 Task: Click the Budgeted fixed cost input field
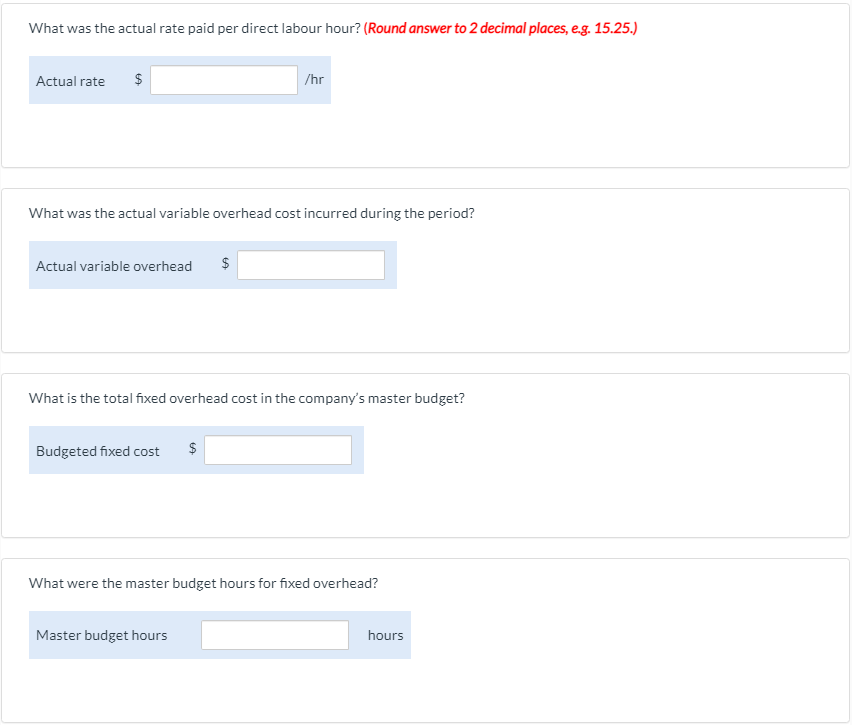tap(278, 450)
